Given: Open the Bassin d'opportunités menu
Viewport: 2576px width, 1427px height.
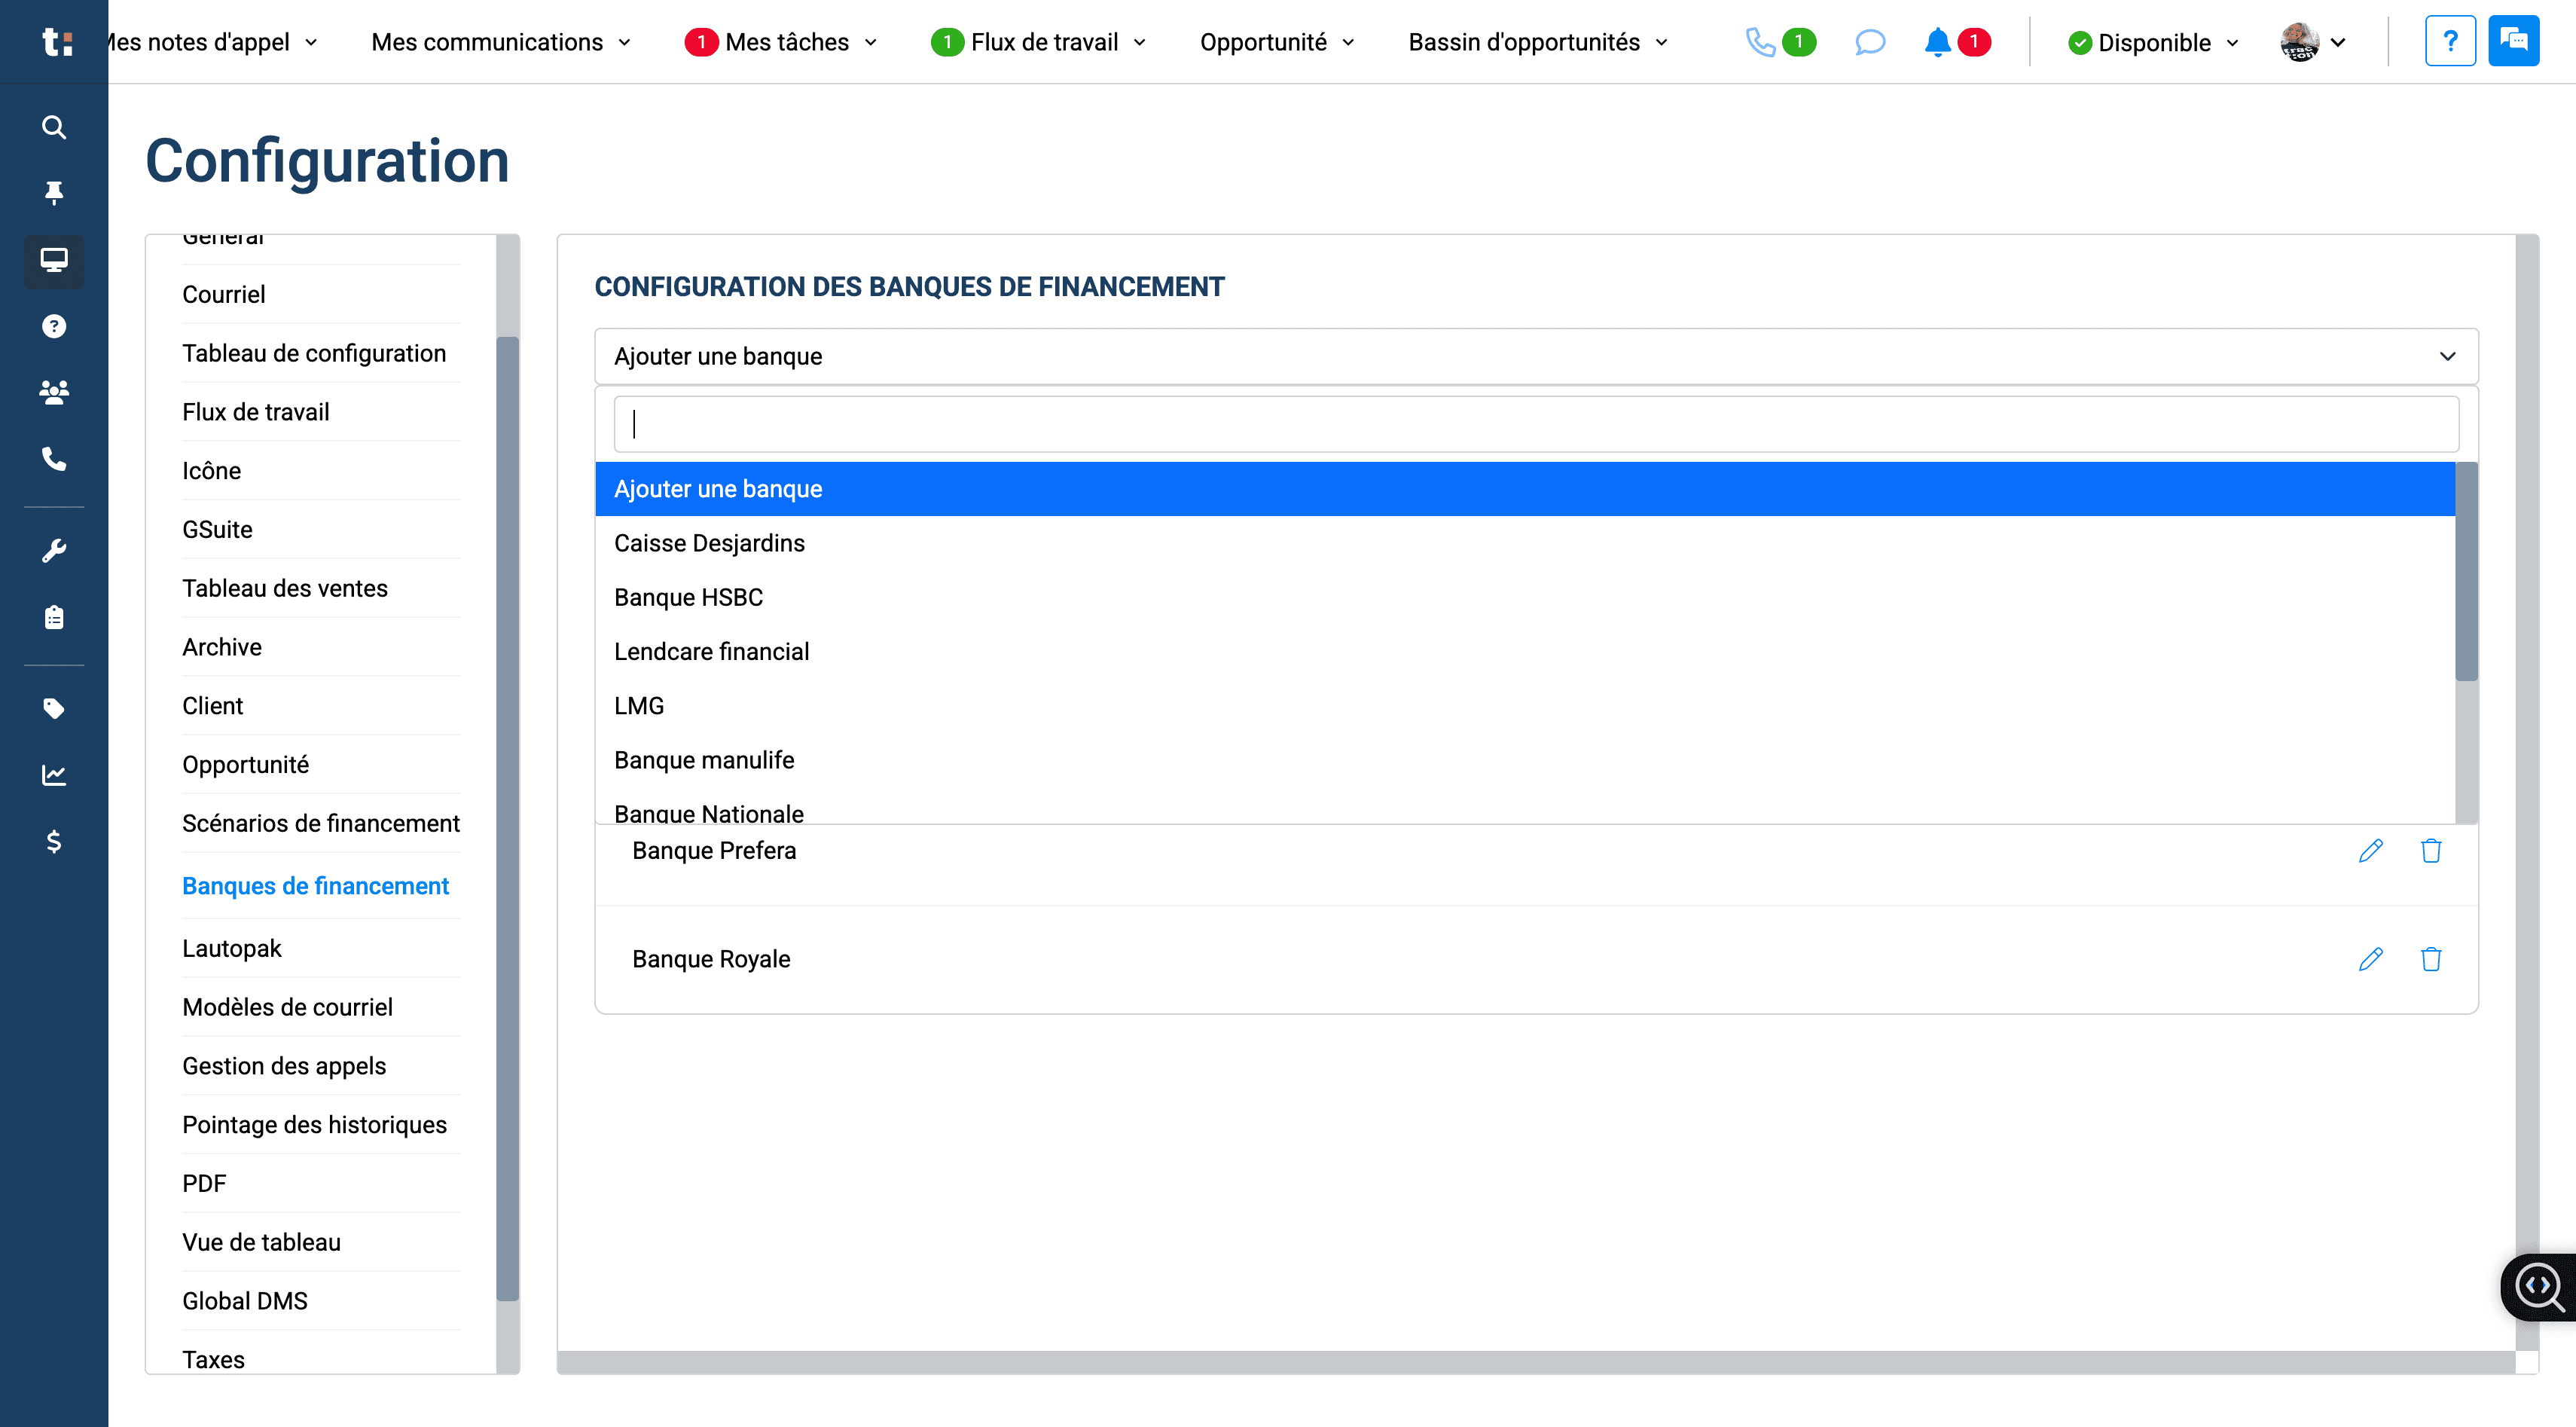Looking at the screenshot, I should (x=1538, y=42).
